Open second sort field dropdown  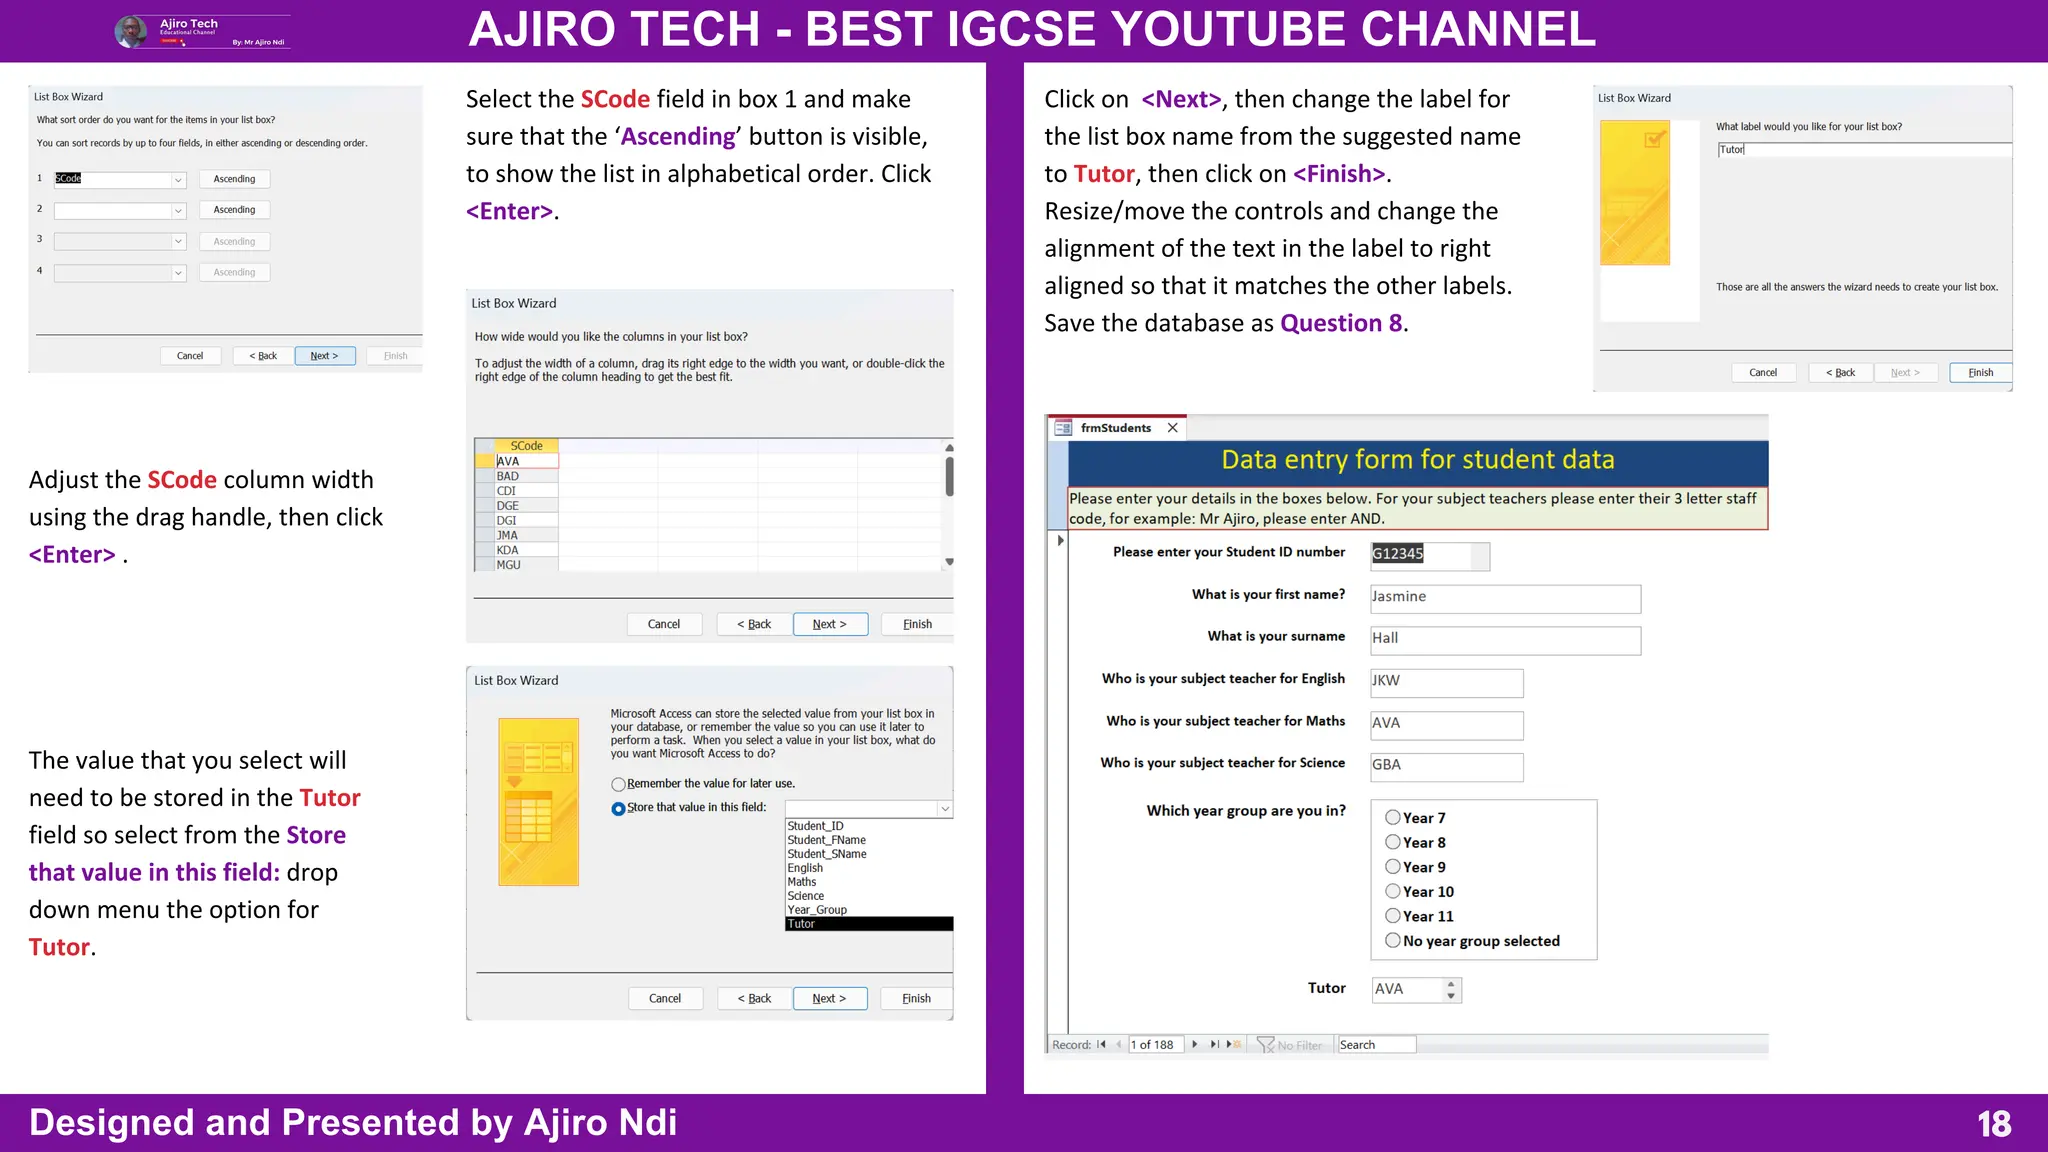[178, 211]
